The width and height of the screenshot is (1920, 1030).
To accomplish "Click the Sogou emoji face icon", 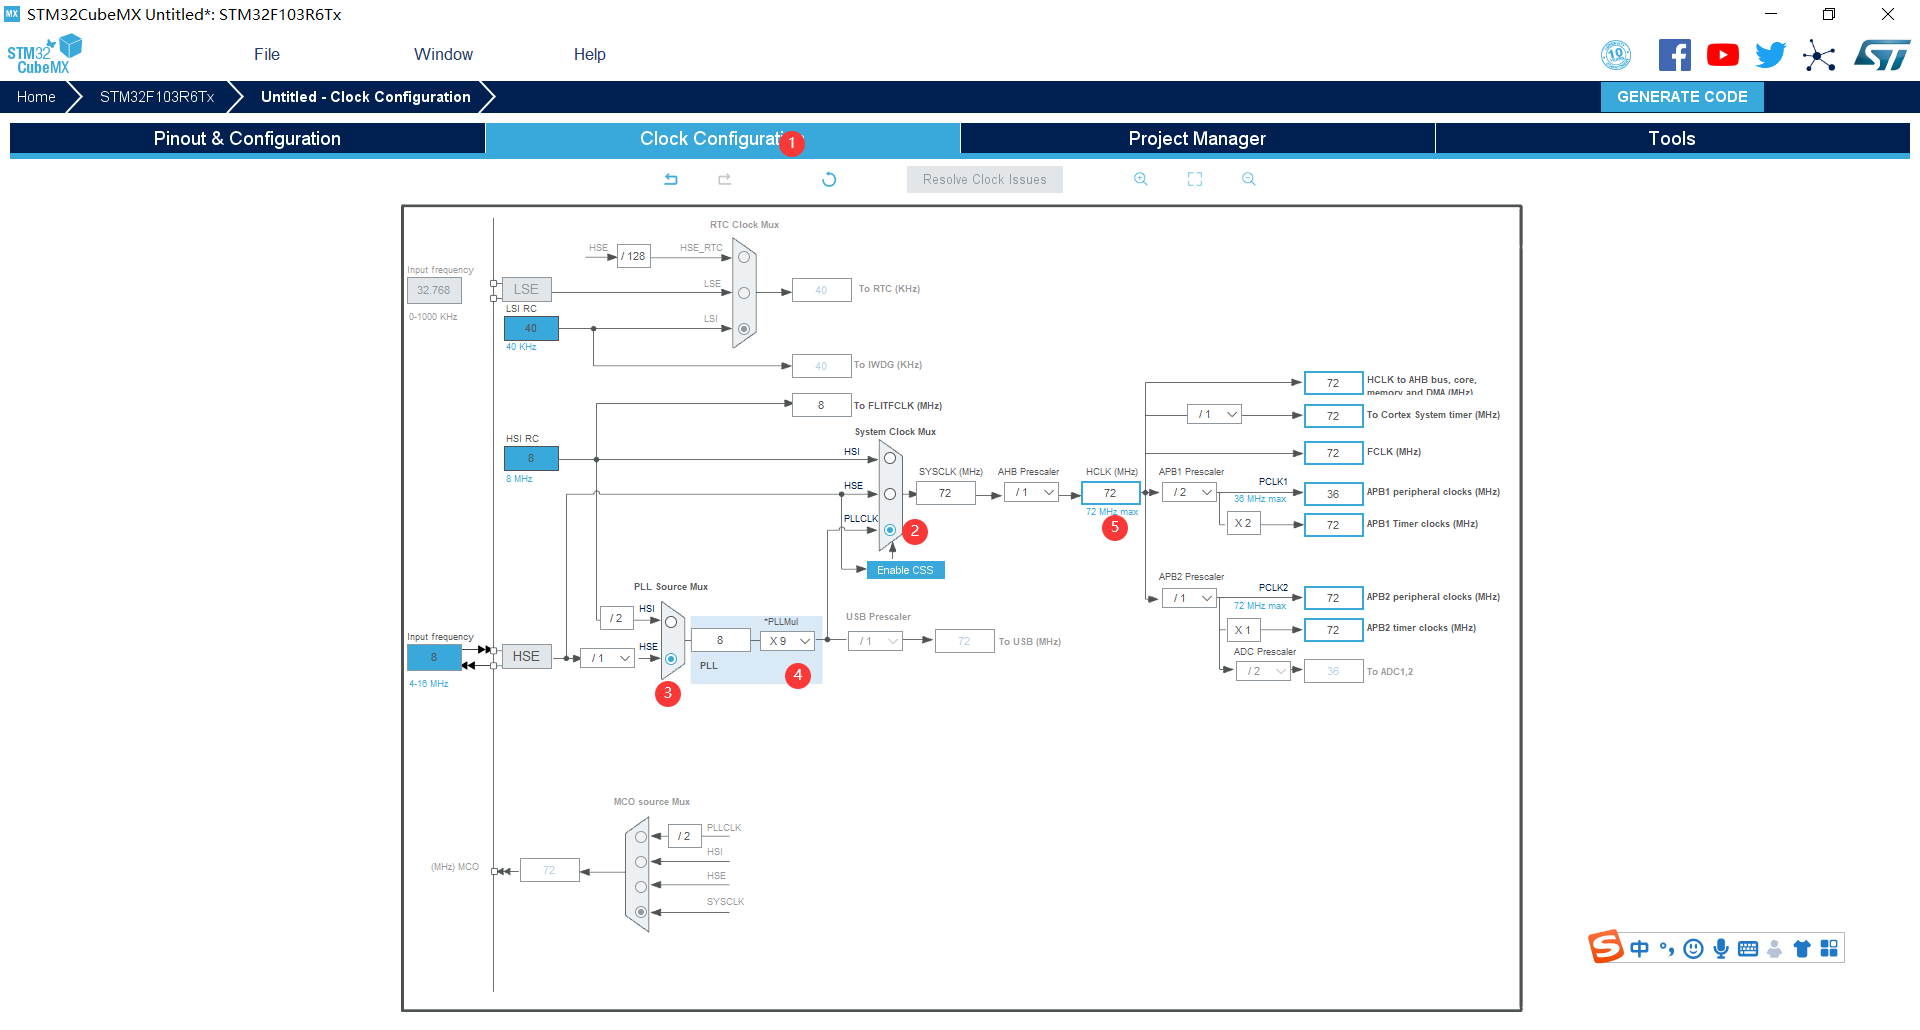I will point(1693,949).
